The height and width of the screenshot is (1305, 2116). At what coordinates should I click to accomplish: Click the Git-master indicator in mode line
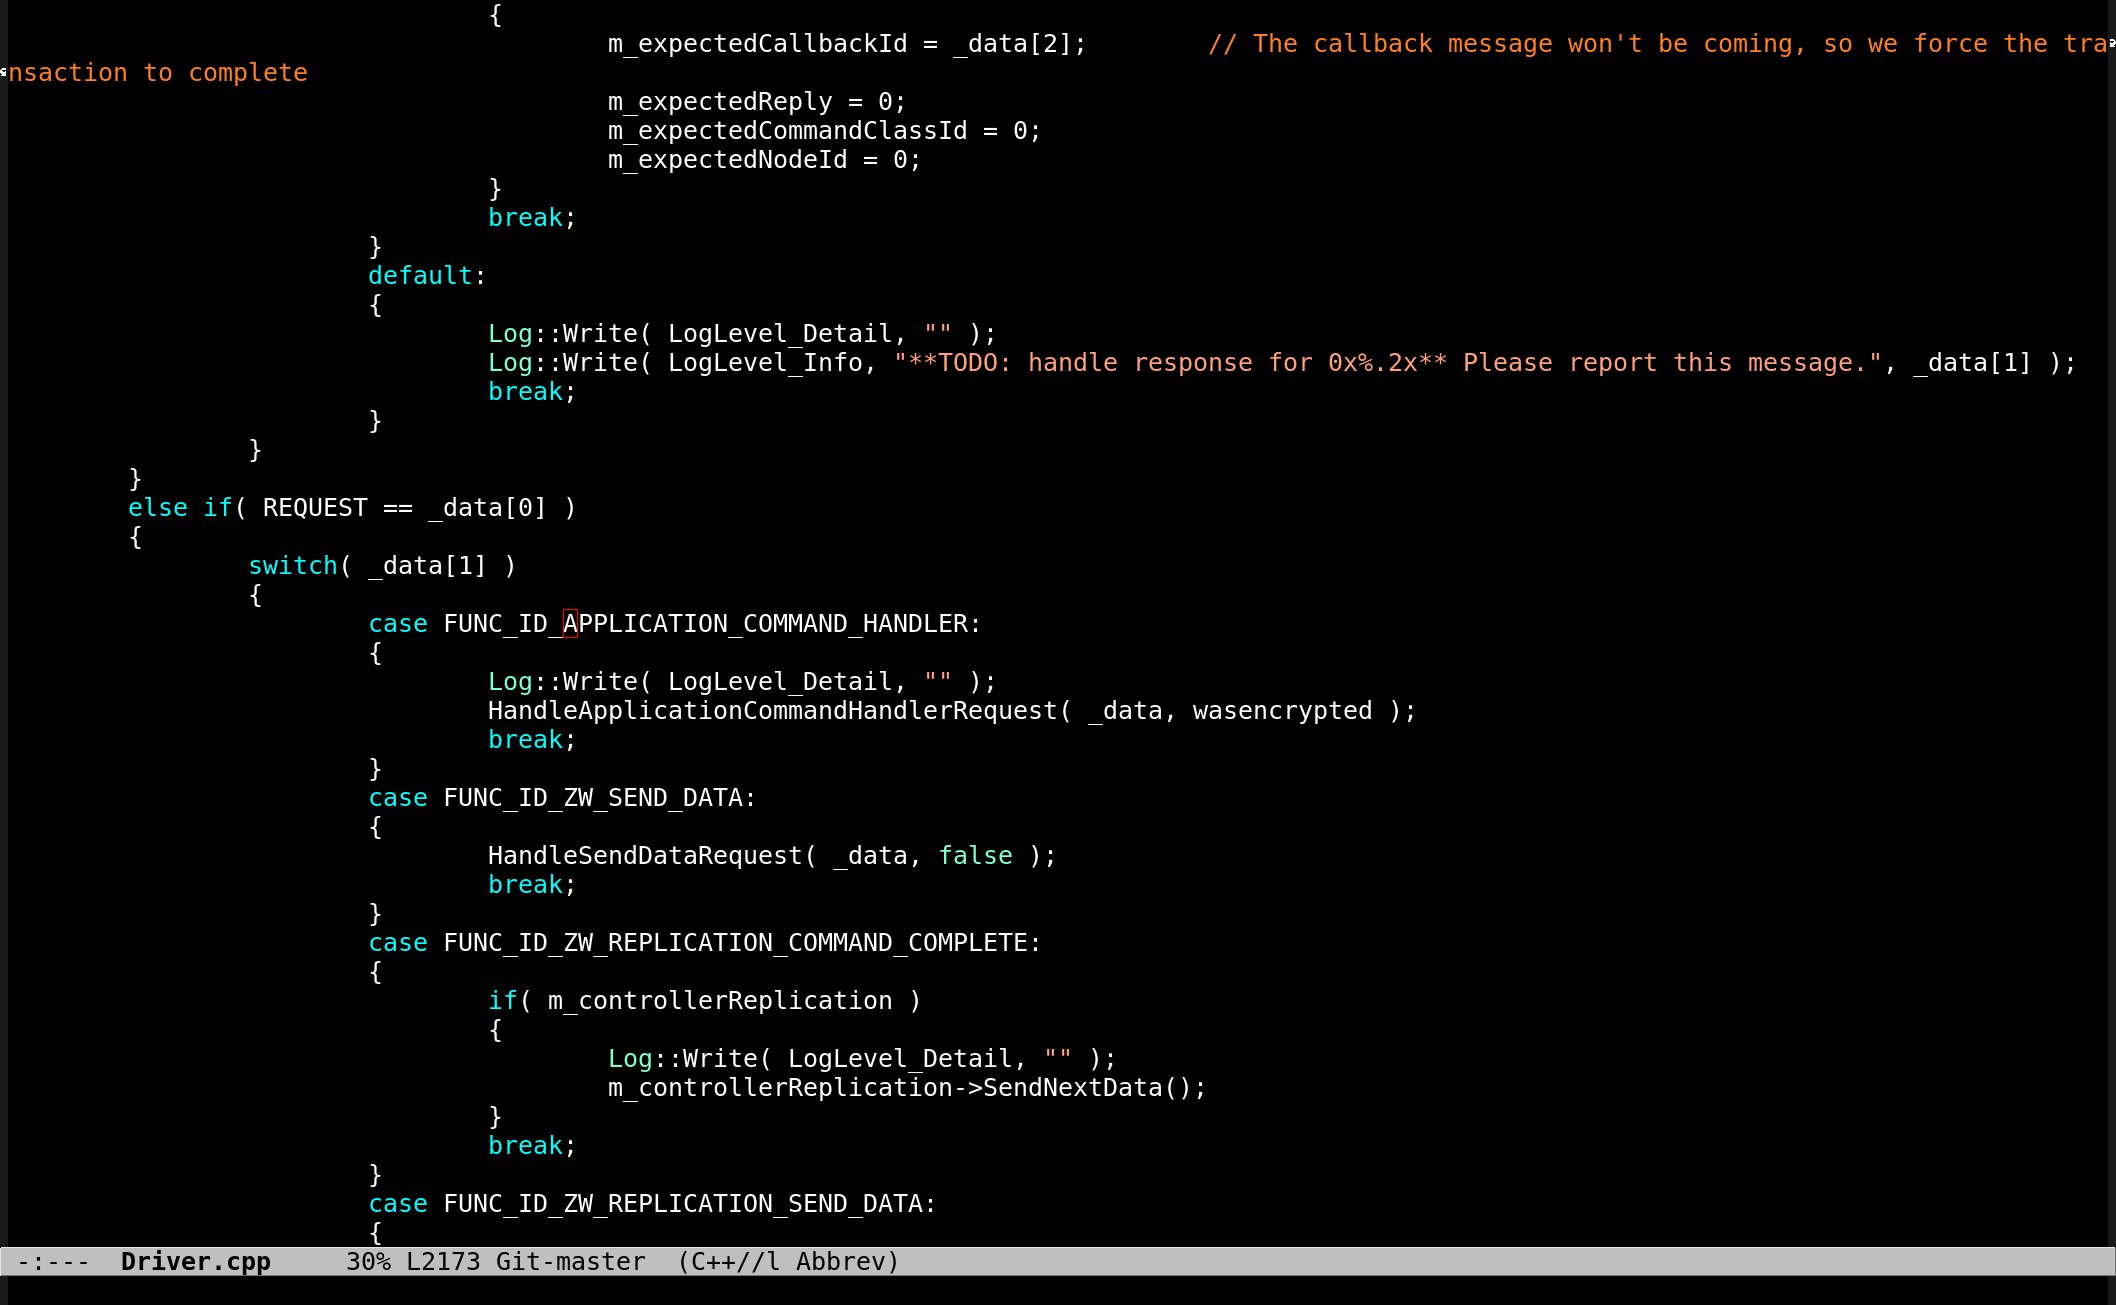(570, 1262)
